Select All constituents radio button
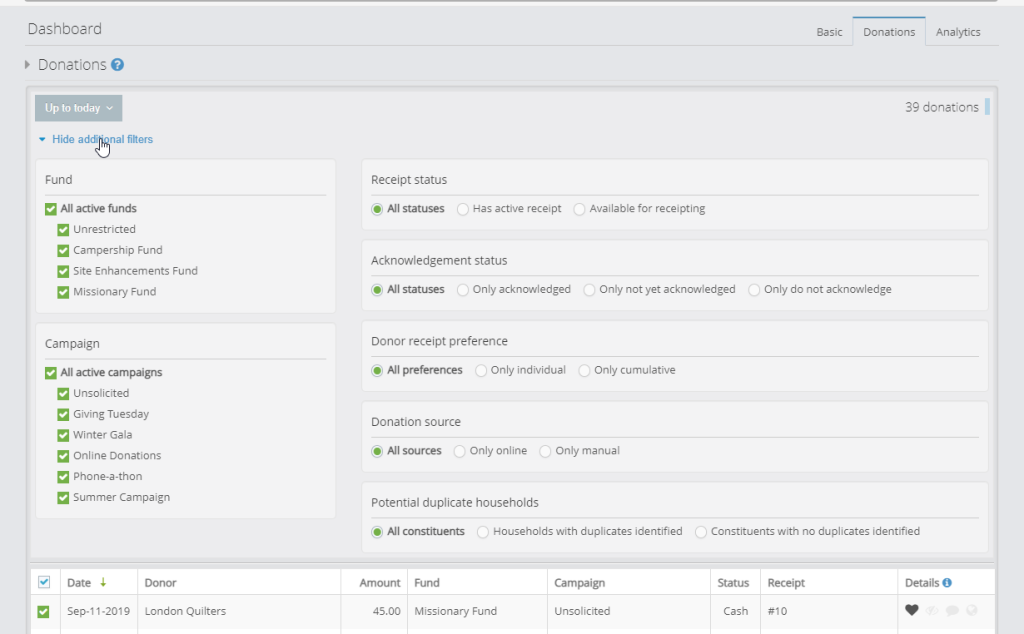This screenshot has width=1024, height=634. coord(377,532)
